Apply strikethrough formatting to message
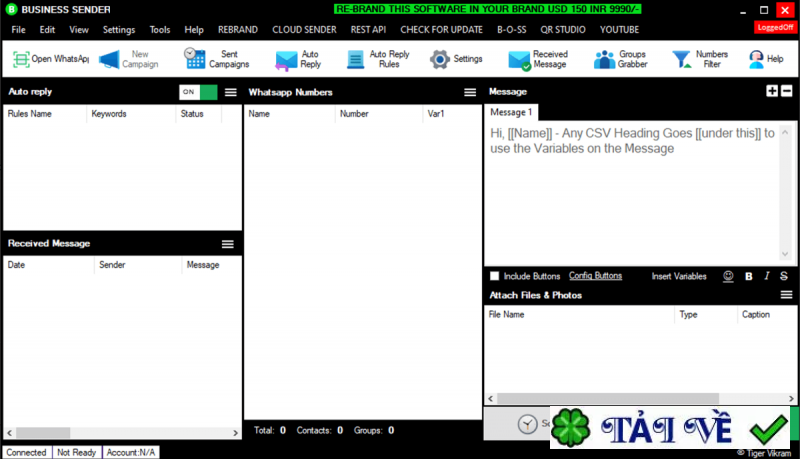The width and height of the screenshot is (800, 459). [x=784, y=276]
